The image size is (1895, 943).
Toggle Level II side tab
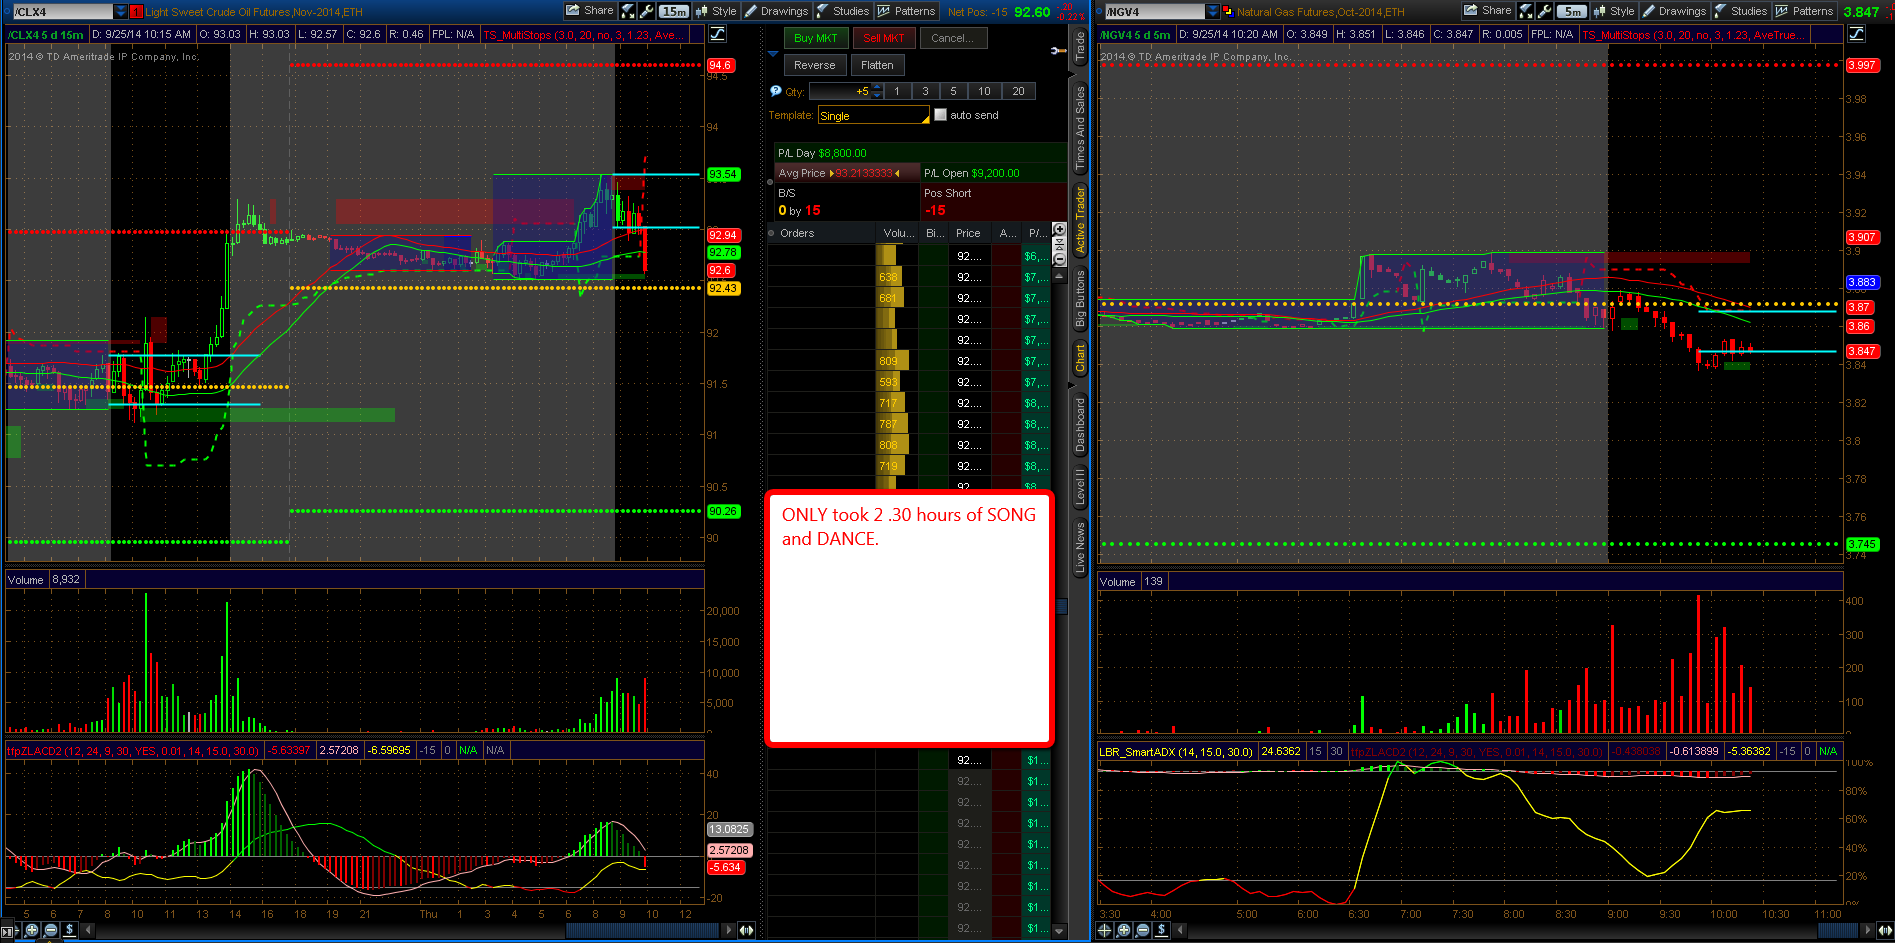(1080, 487)
